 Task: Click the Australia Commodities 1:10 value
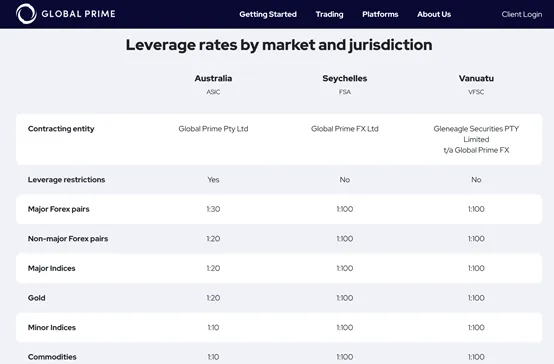coord(213,357)
